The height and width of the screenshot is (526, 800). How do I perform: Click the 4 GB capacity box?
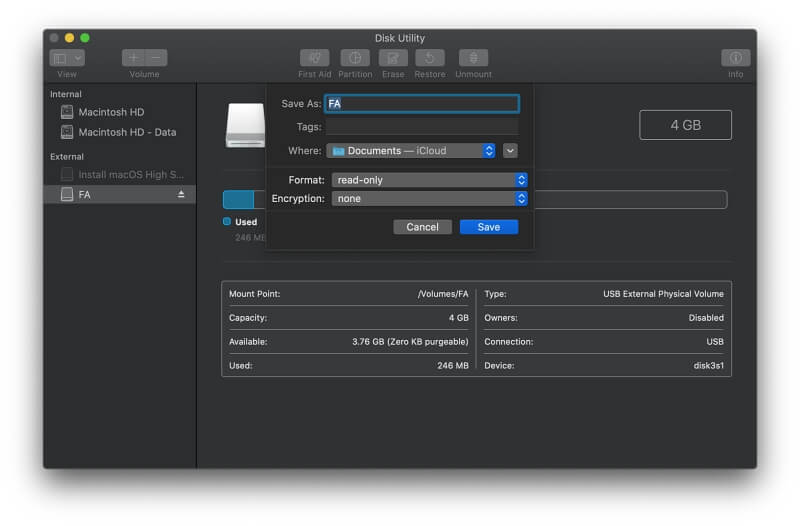tap(685, 125)
